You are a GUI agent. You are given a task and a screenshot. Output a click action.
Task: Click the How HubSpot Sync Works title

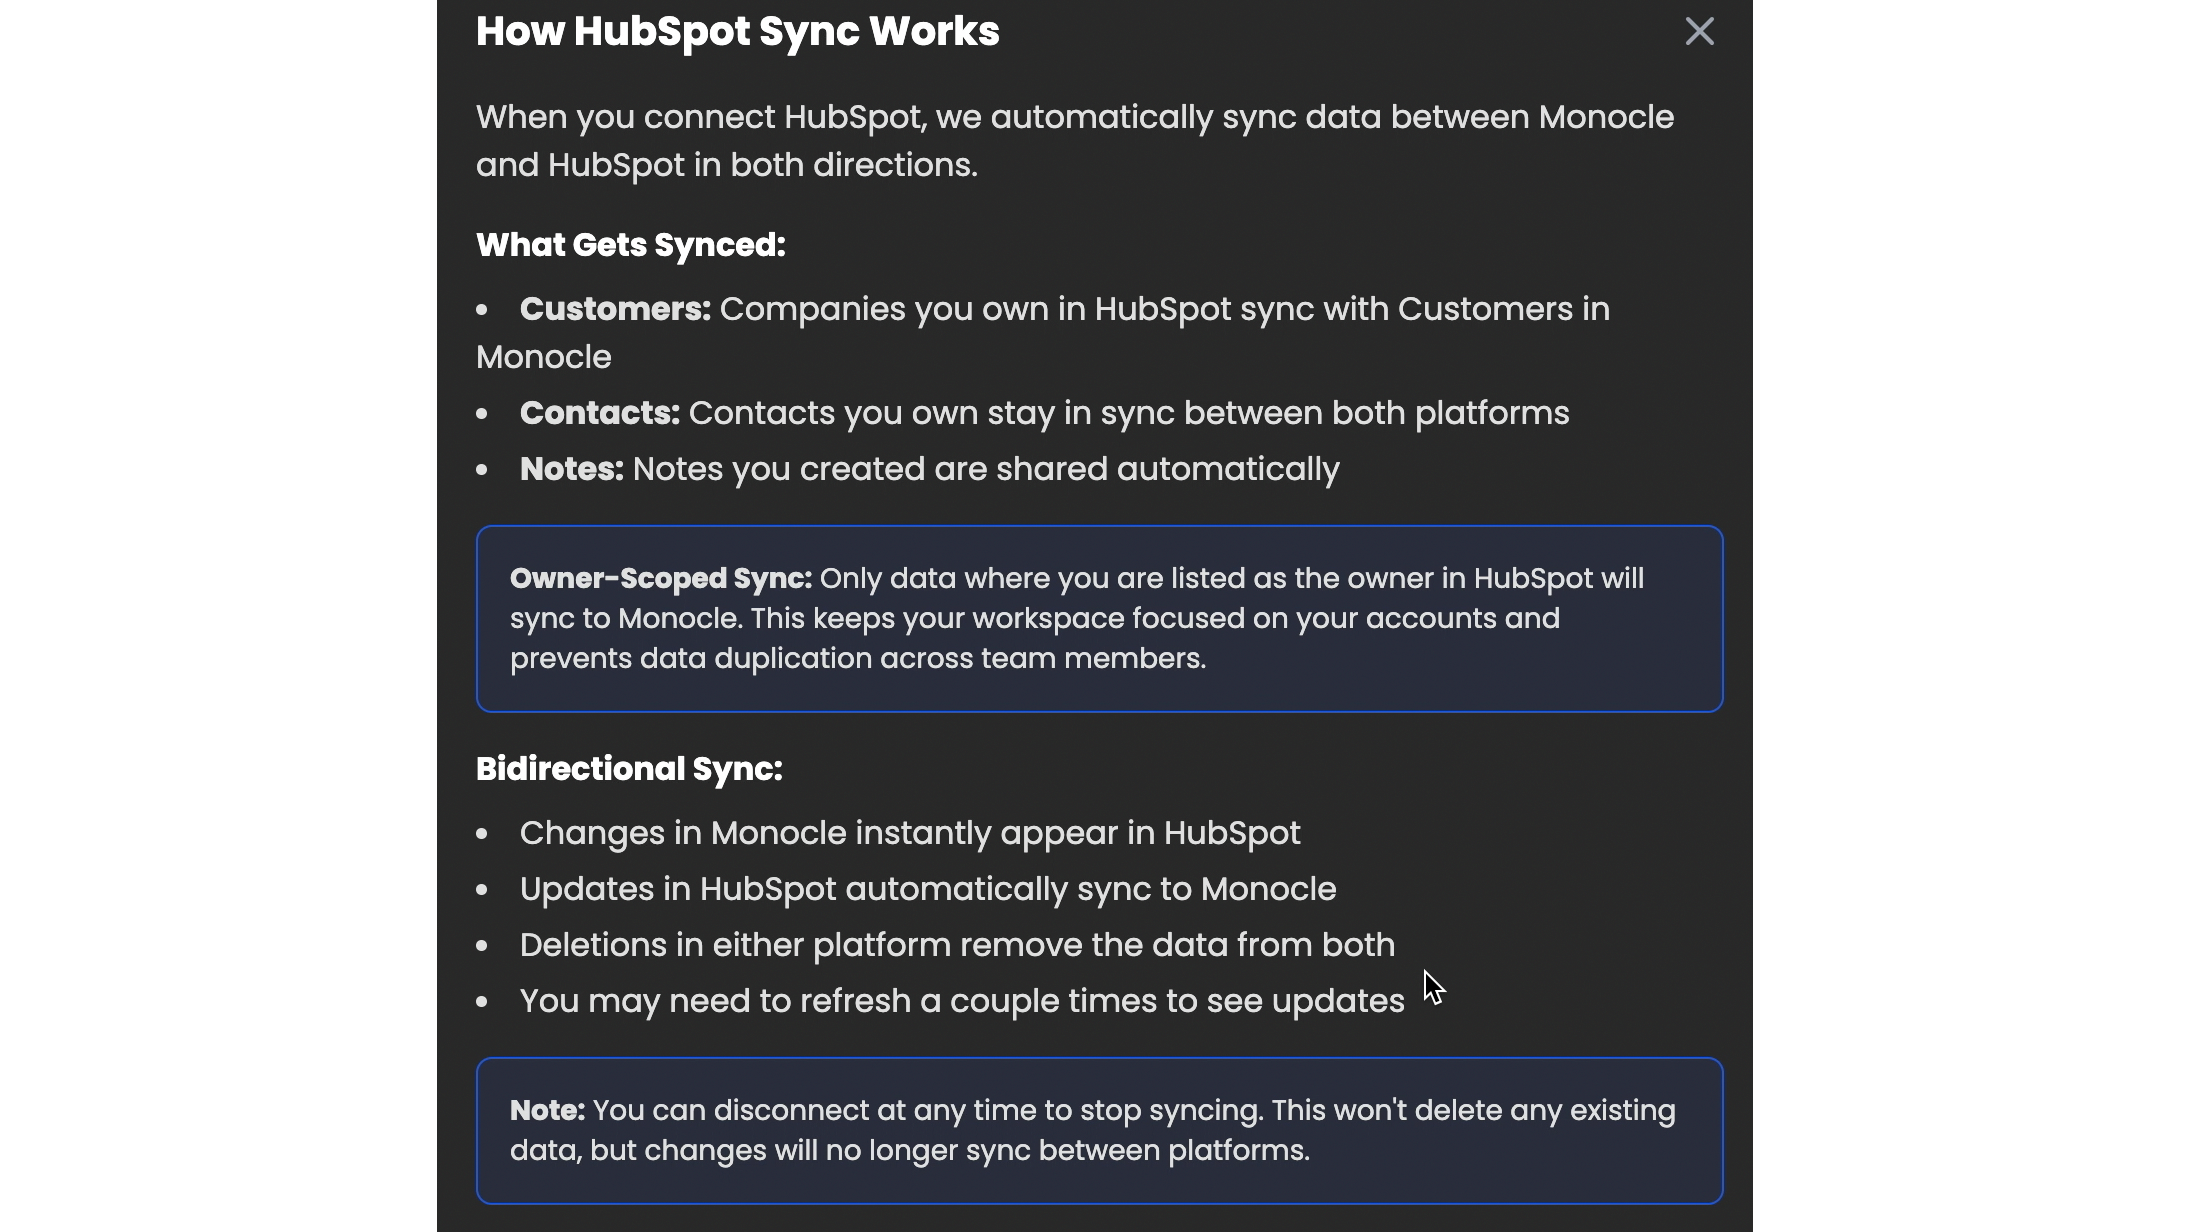[x=737, y=31]
